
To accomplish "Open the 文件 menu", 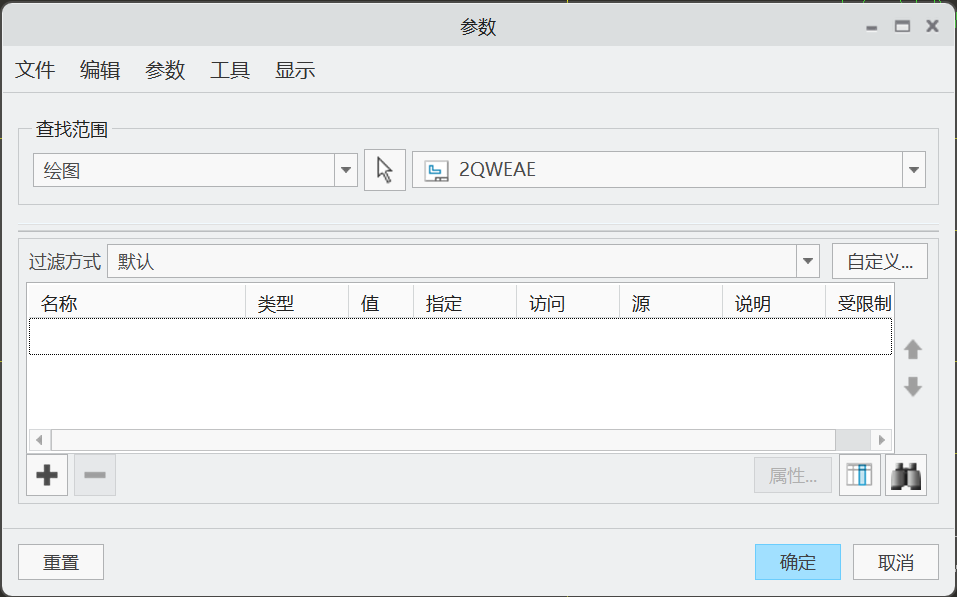I will coord(35,70).
